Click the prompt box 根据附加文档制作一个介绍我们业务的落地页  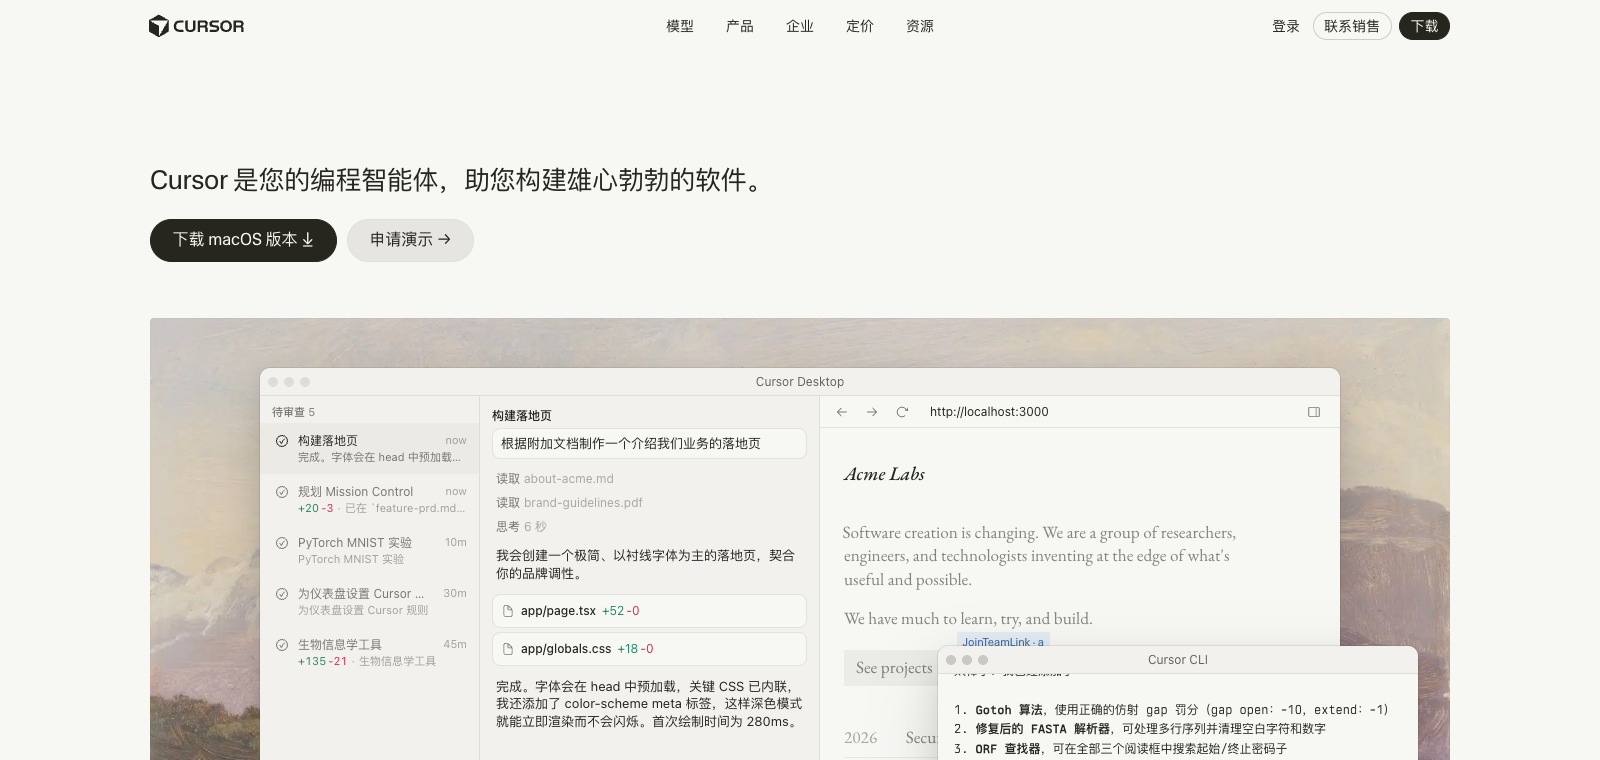tap(649, 444)
